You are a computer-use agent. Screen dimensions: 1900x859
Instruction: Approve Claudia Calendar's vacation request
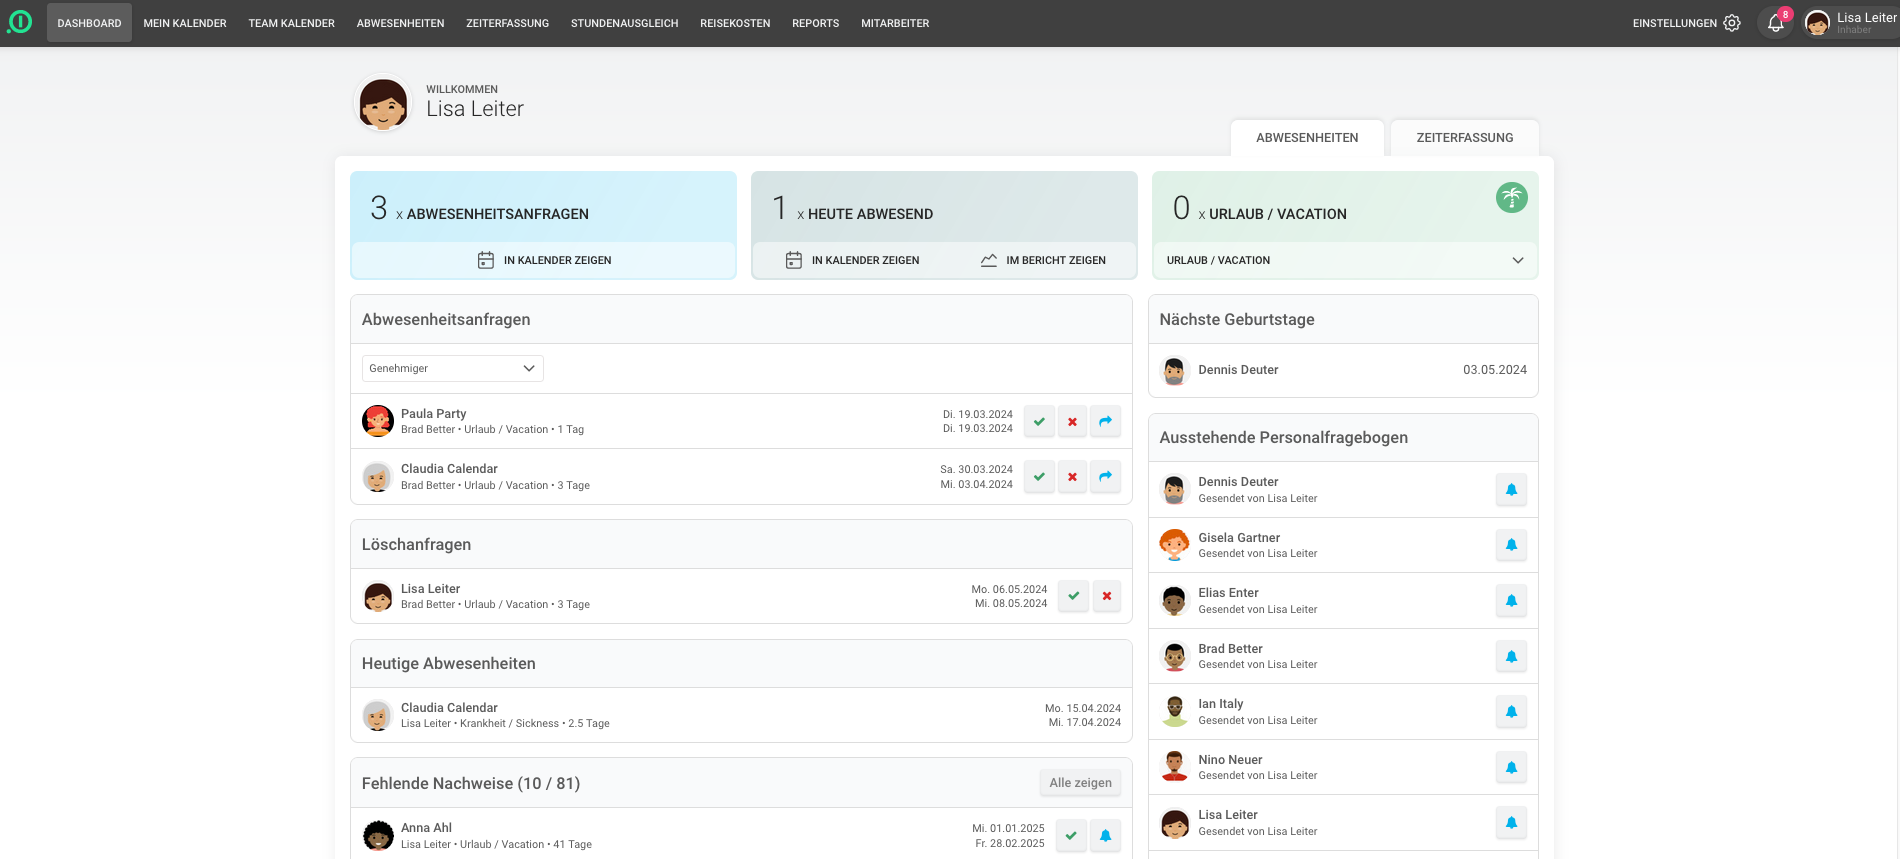(x=1039, y=477)
